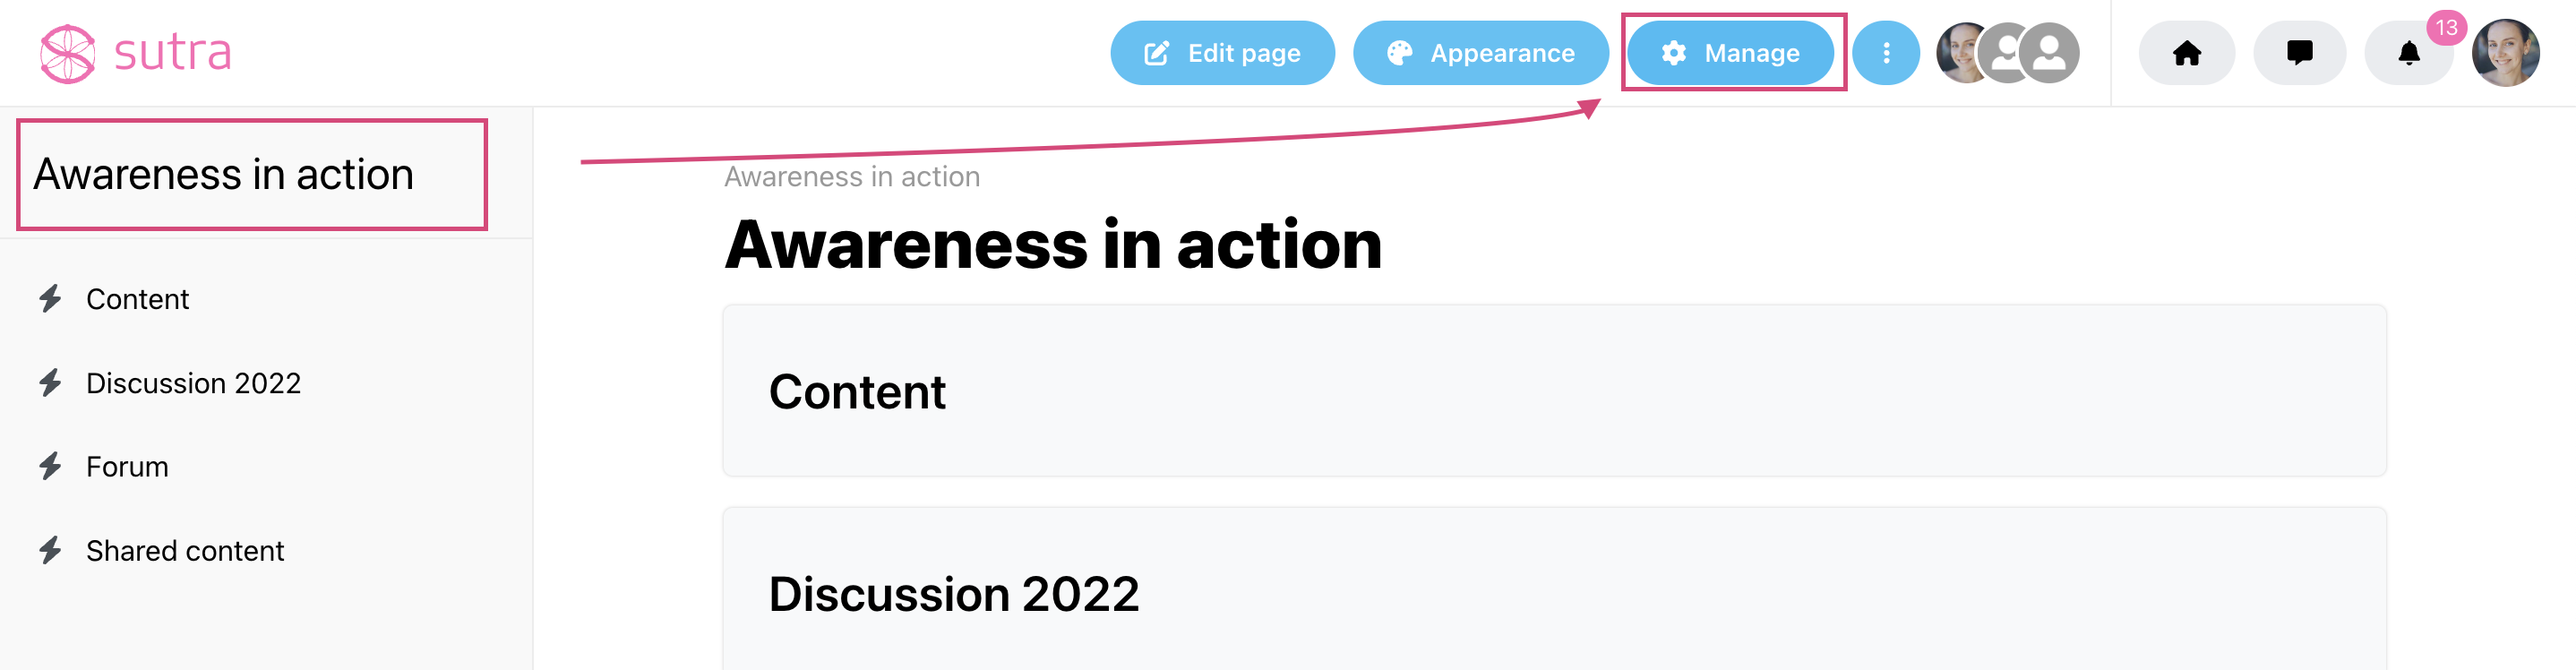Image resolution: width=2576 pixels, height=670 pixels.
Task: Open the three-dot more options menu
Action: coord(1885,53)
